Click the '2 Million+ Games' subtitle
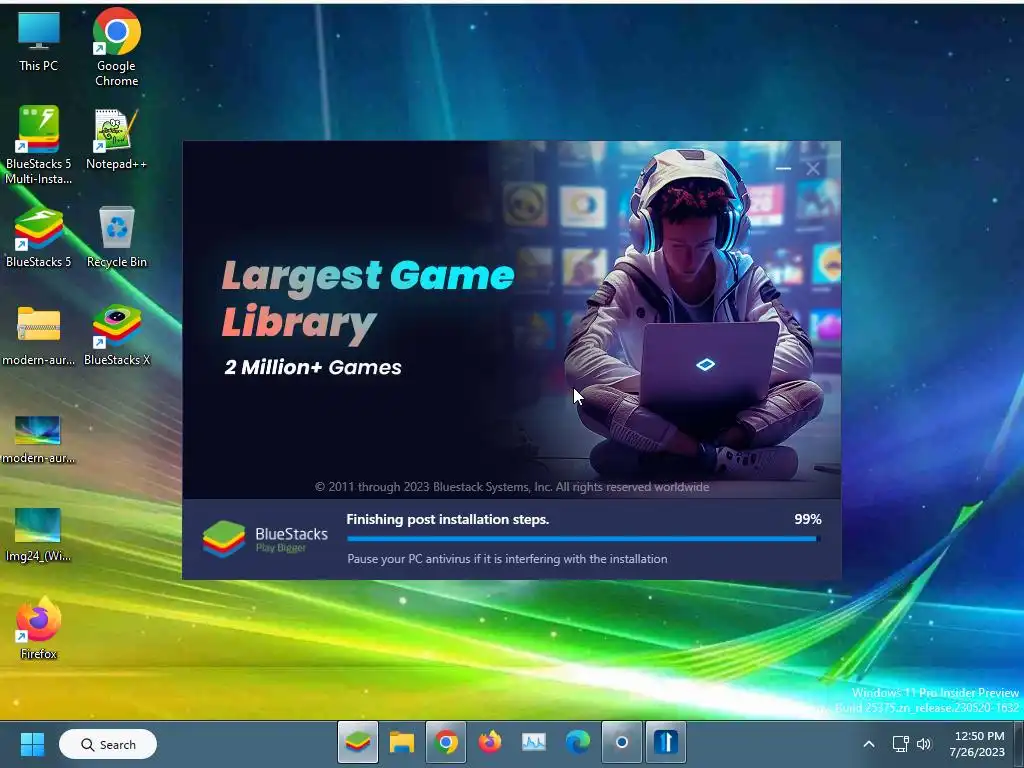1024x768 pixels. click(x=313, y=367)
